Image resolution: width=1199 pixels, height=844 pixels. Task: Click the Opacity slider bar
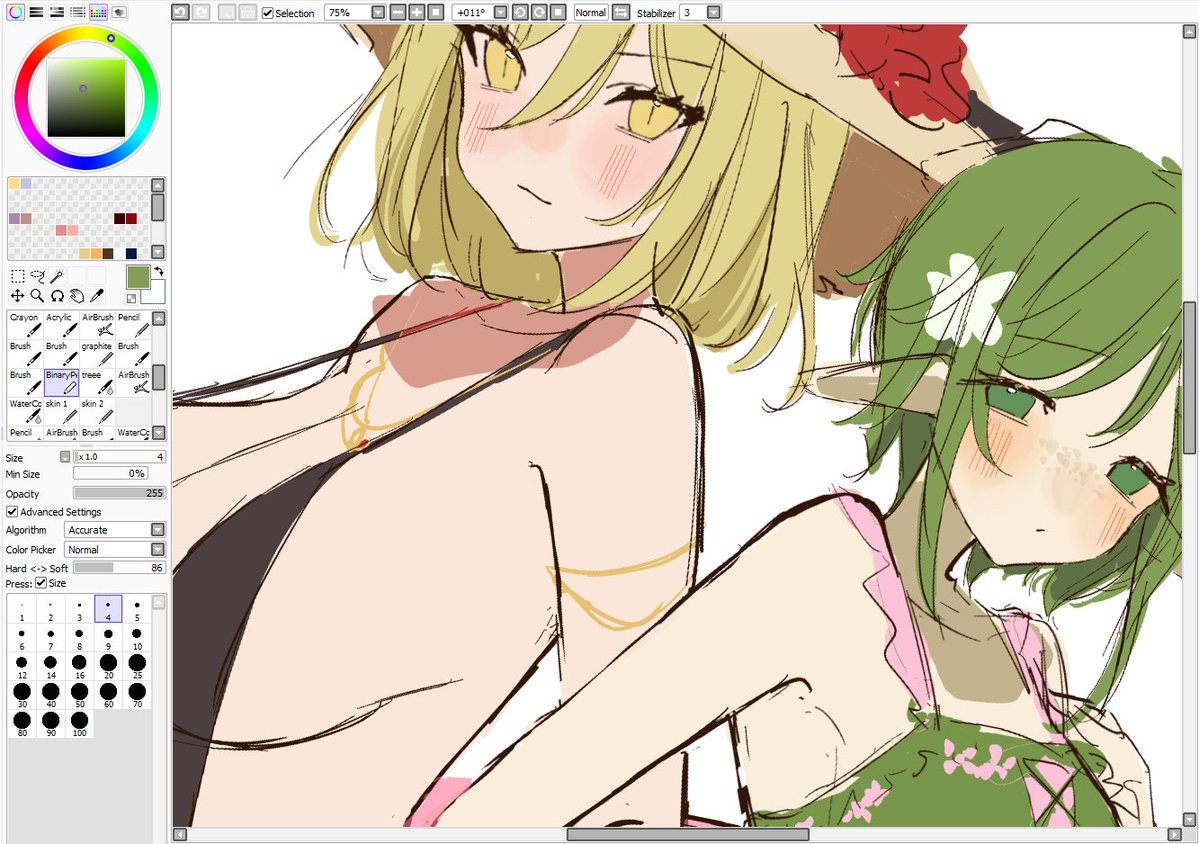(119, 493)
